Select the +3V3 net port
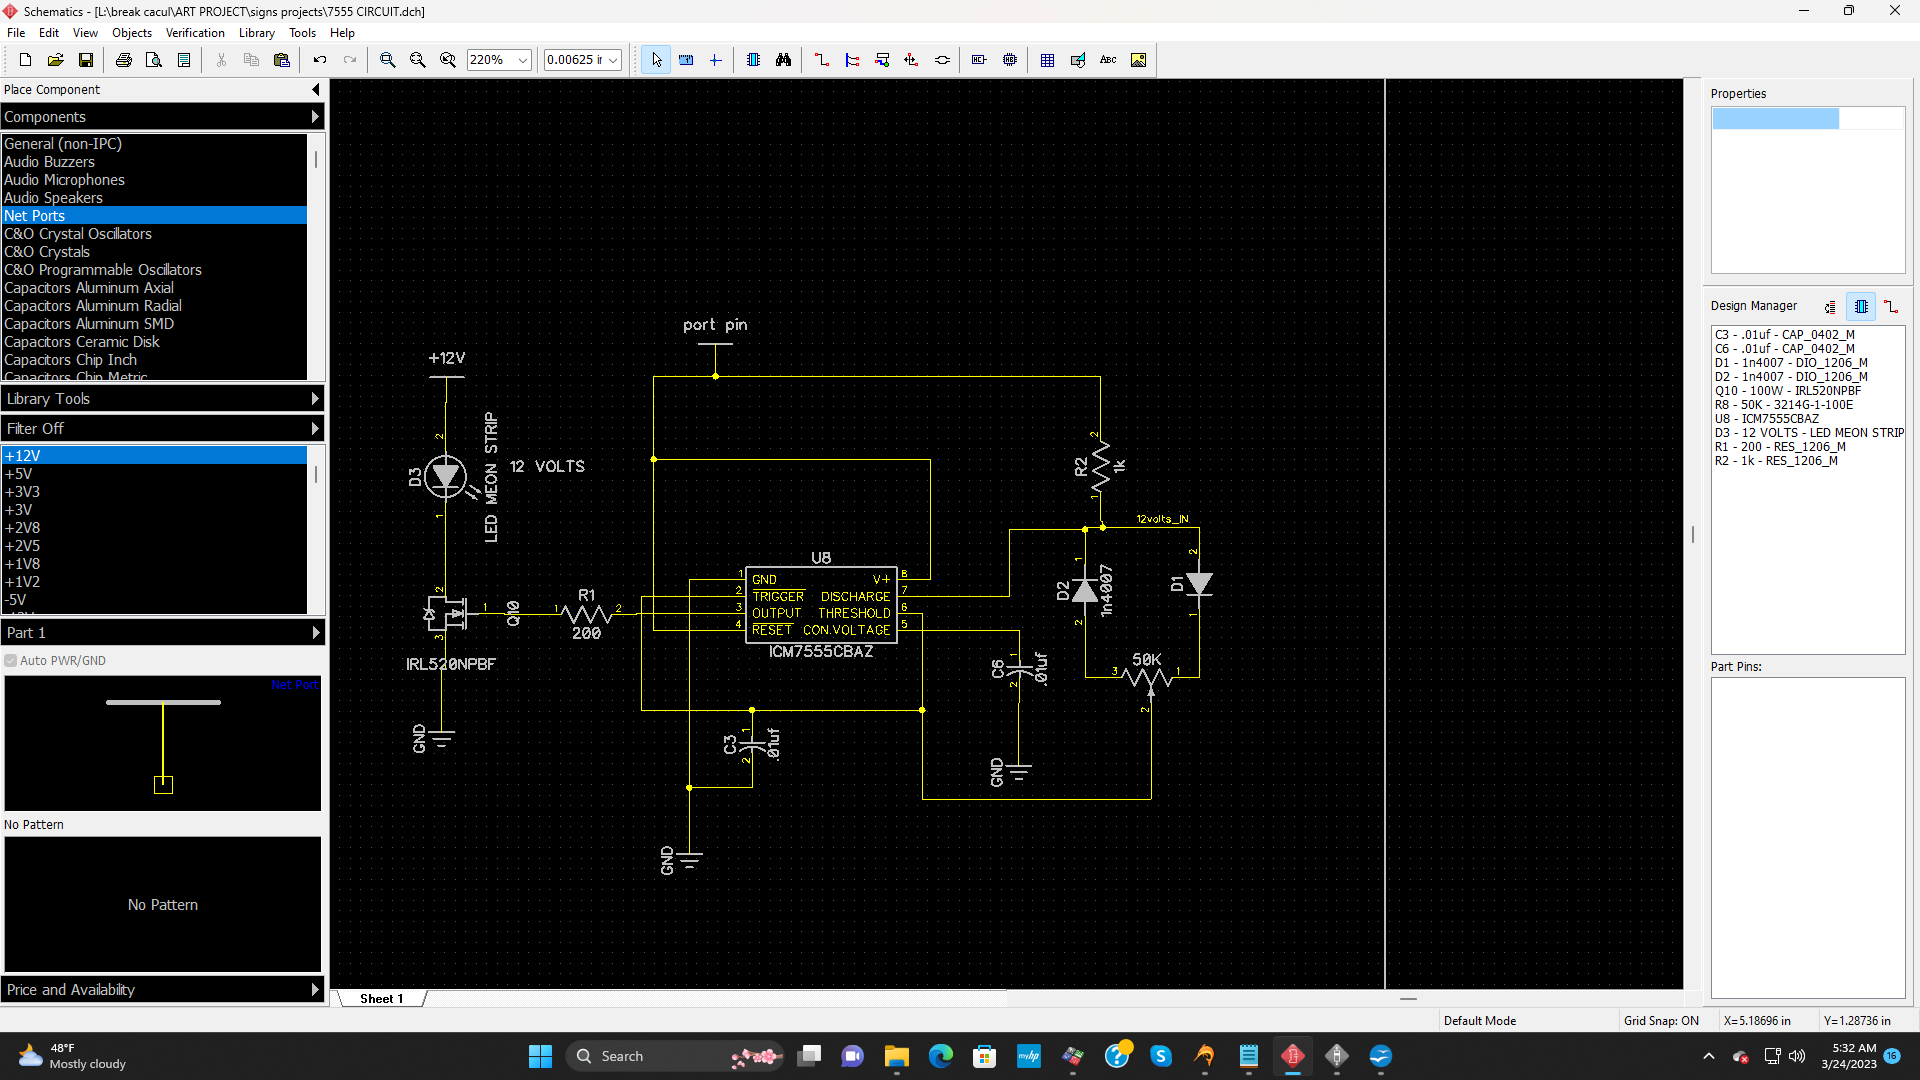Viewport: 1920px width, 1080px height. (154, 492)
